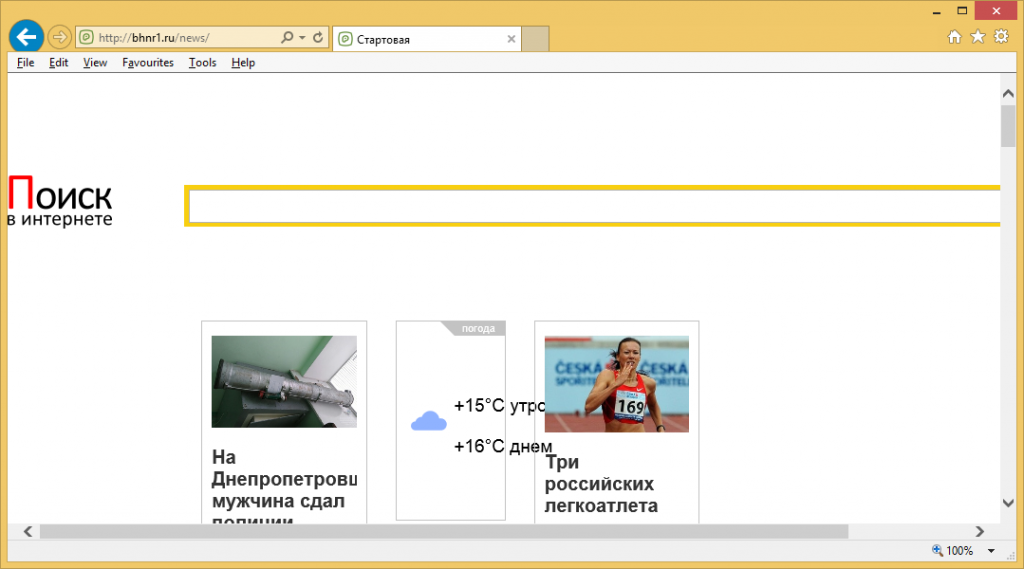Open the Tools gear icon
This screenshot has height=569, width=1024.
1001,37
